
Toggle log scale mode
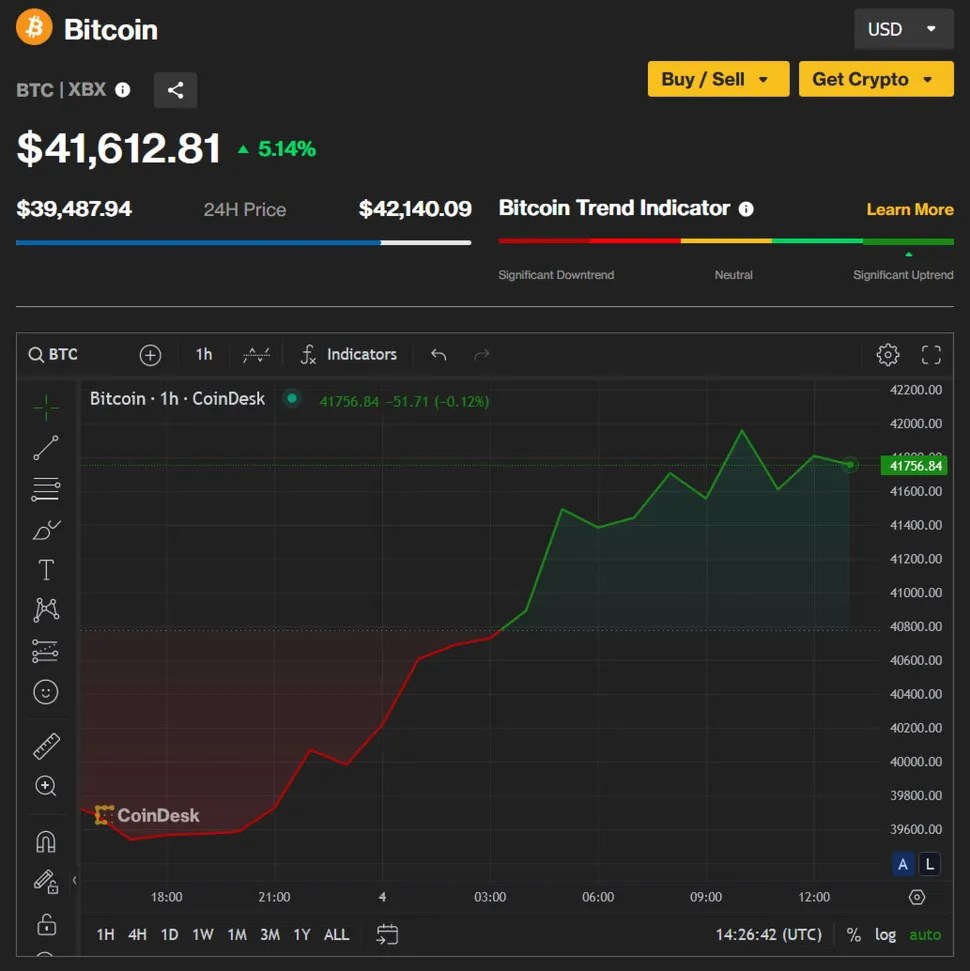coord(885,934)
